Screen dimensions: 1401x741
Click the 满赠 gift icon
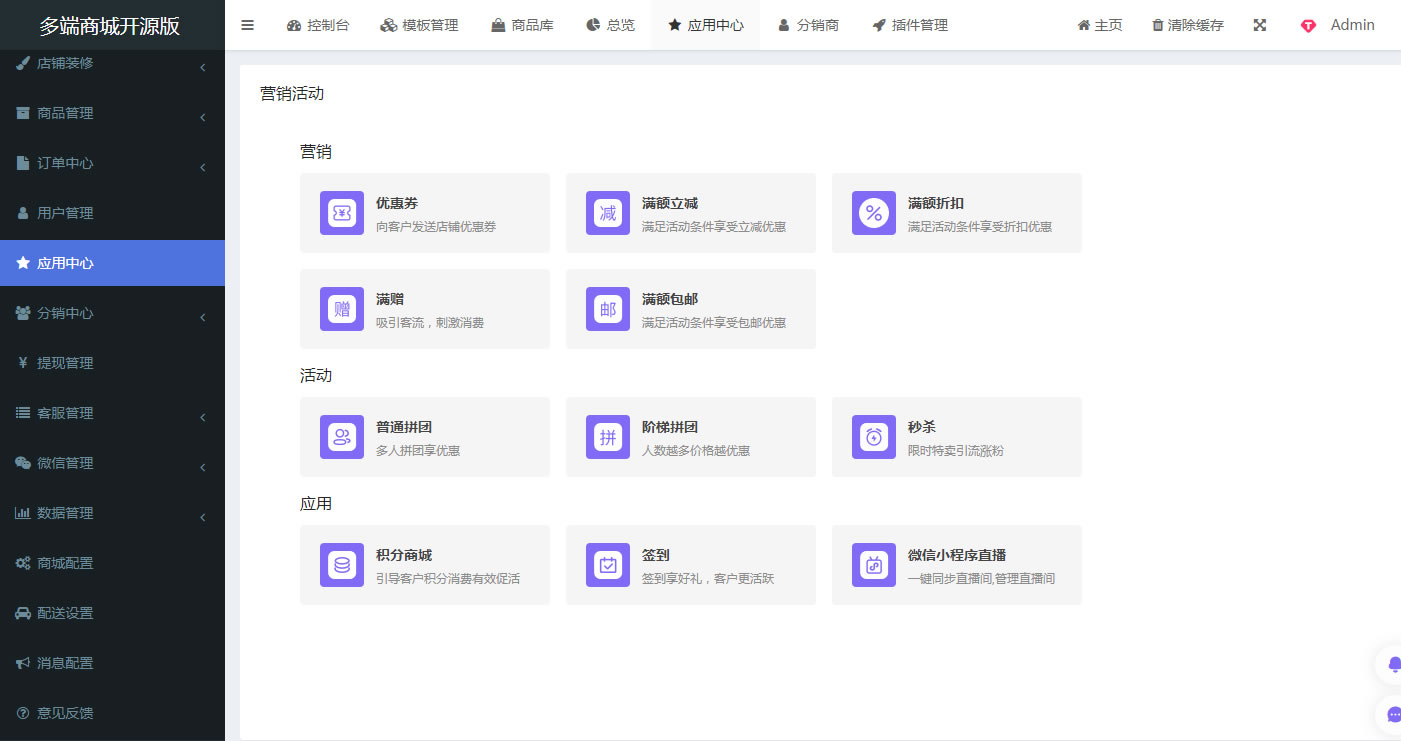click(342, 309)
